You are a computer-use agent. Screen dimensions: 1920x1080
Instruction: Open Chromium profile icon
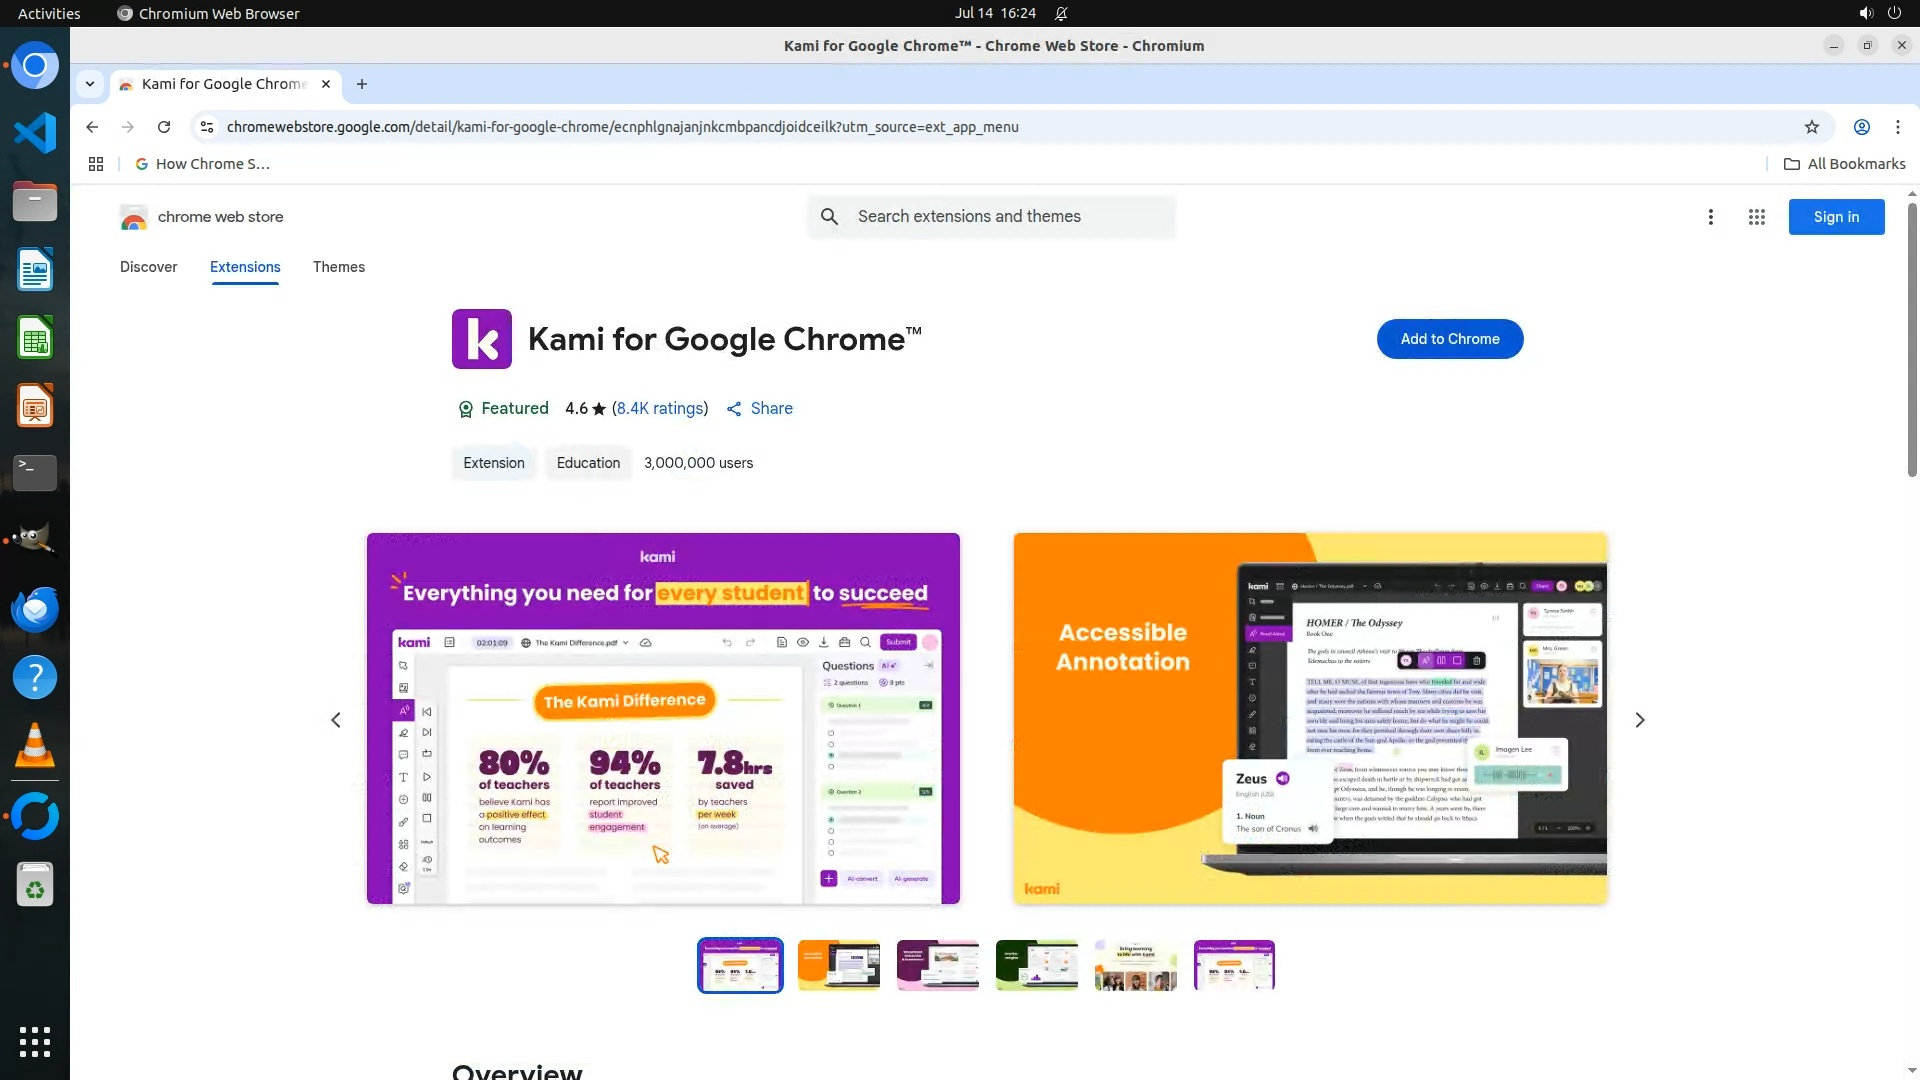(1861, 127)
